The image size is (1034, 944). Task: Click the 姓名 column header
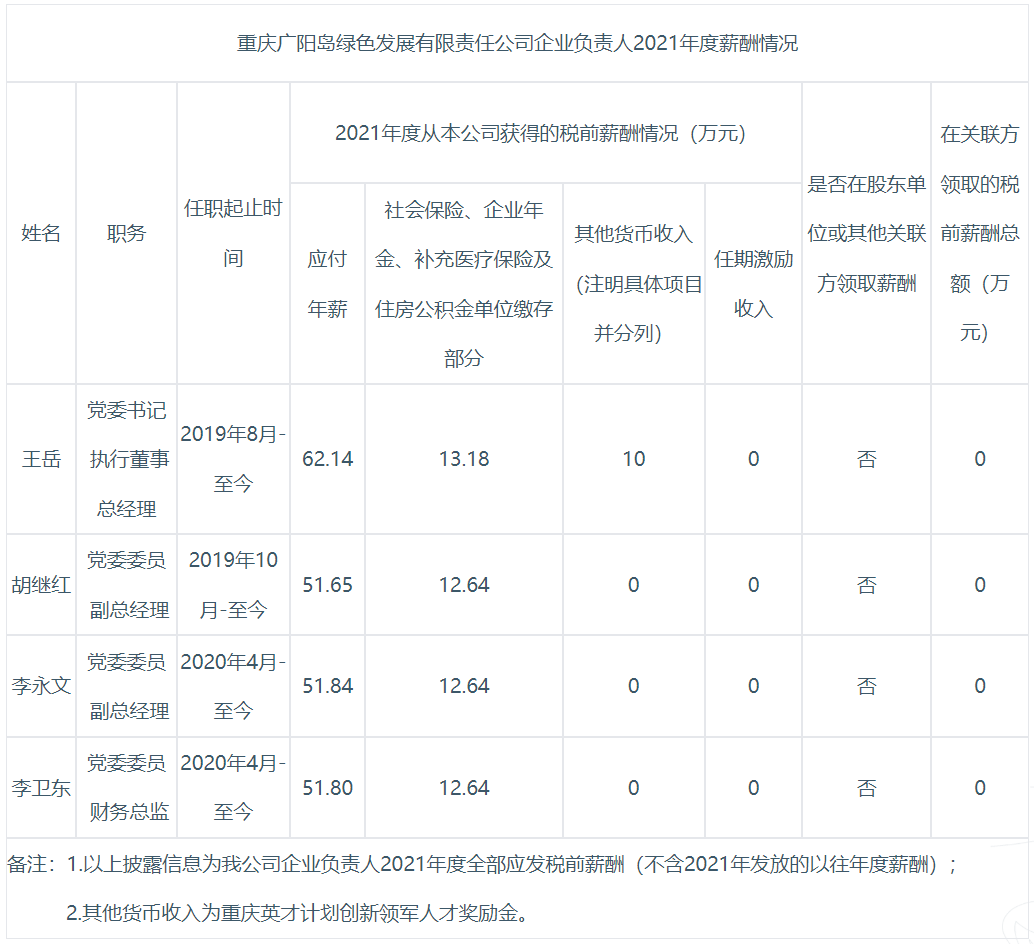(x=41, y=233)
